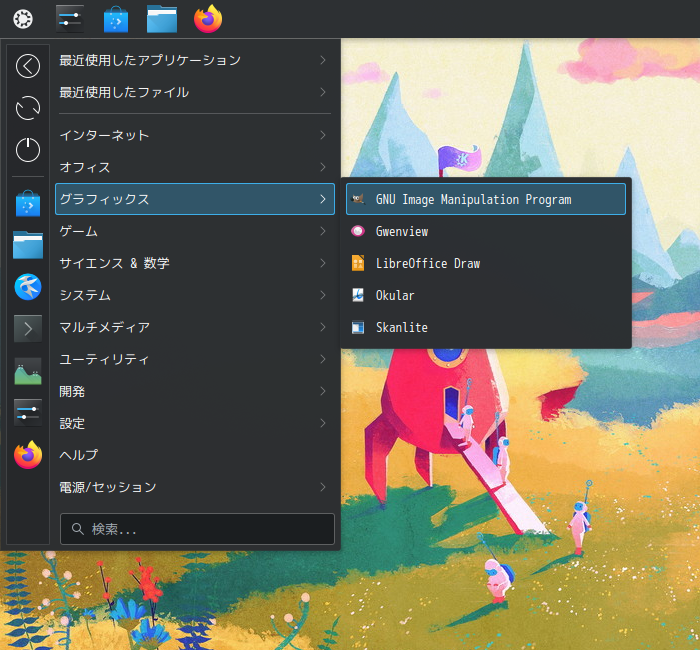The image size is (700, 650).
Task: Launch Firefox from the favorites sidebar
Action: (x=28, y=454)
